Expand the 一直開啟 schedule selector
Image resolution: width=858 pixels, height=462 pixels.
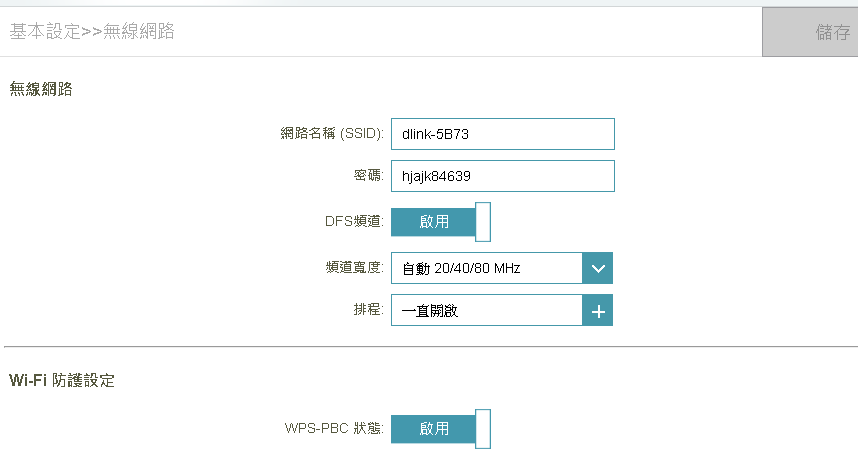(487, 311)
